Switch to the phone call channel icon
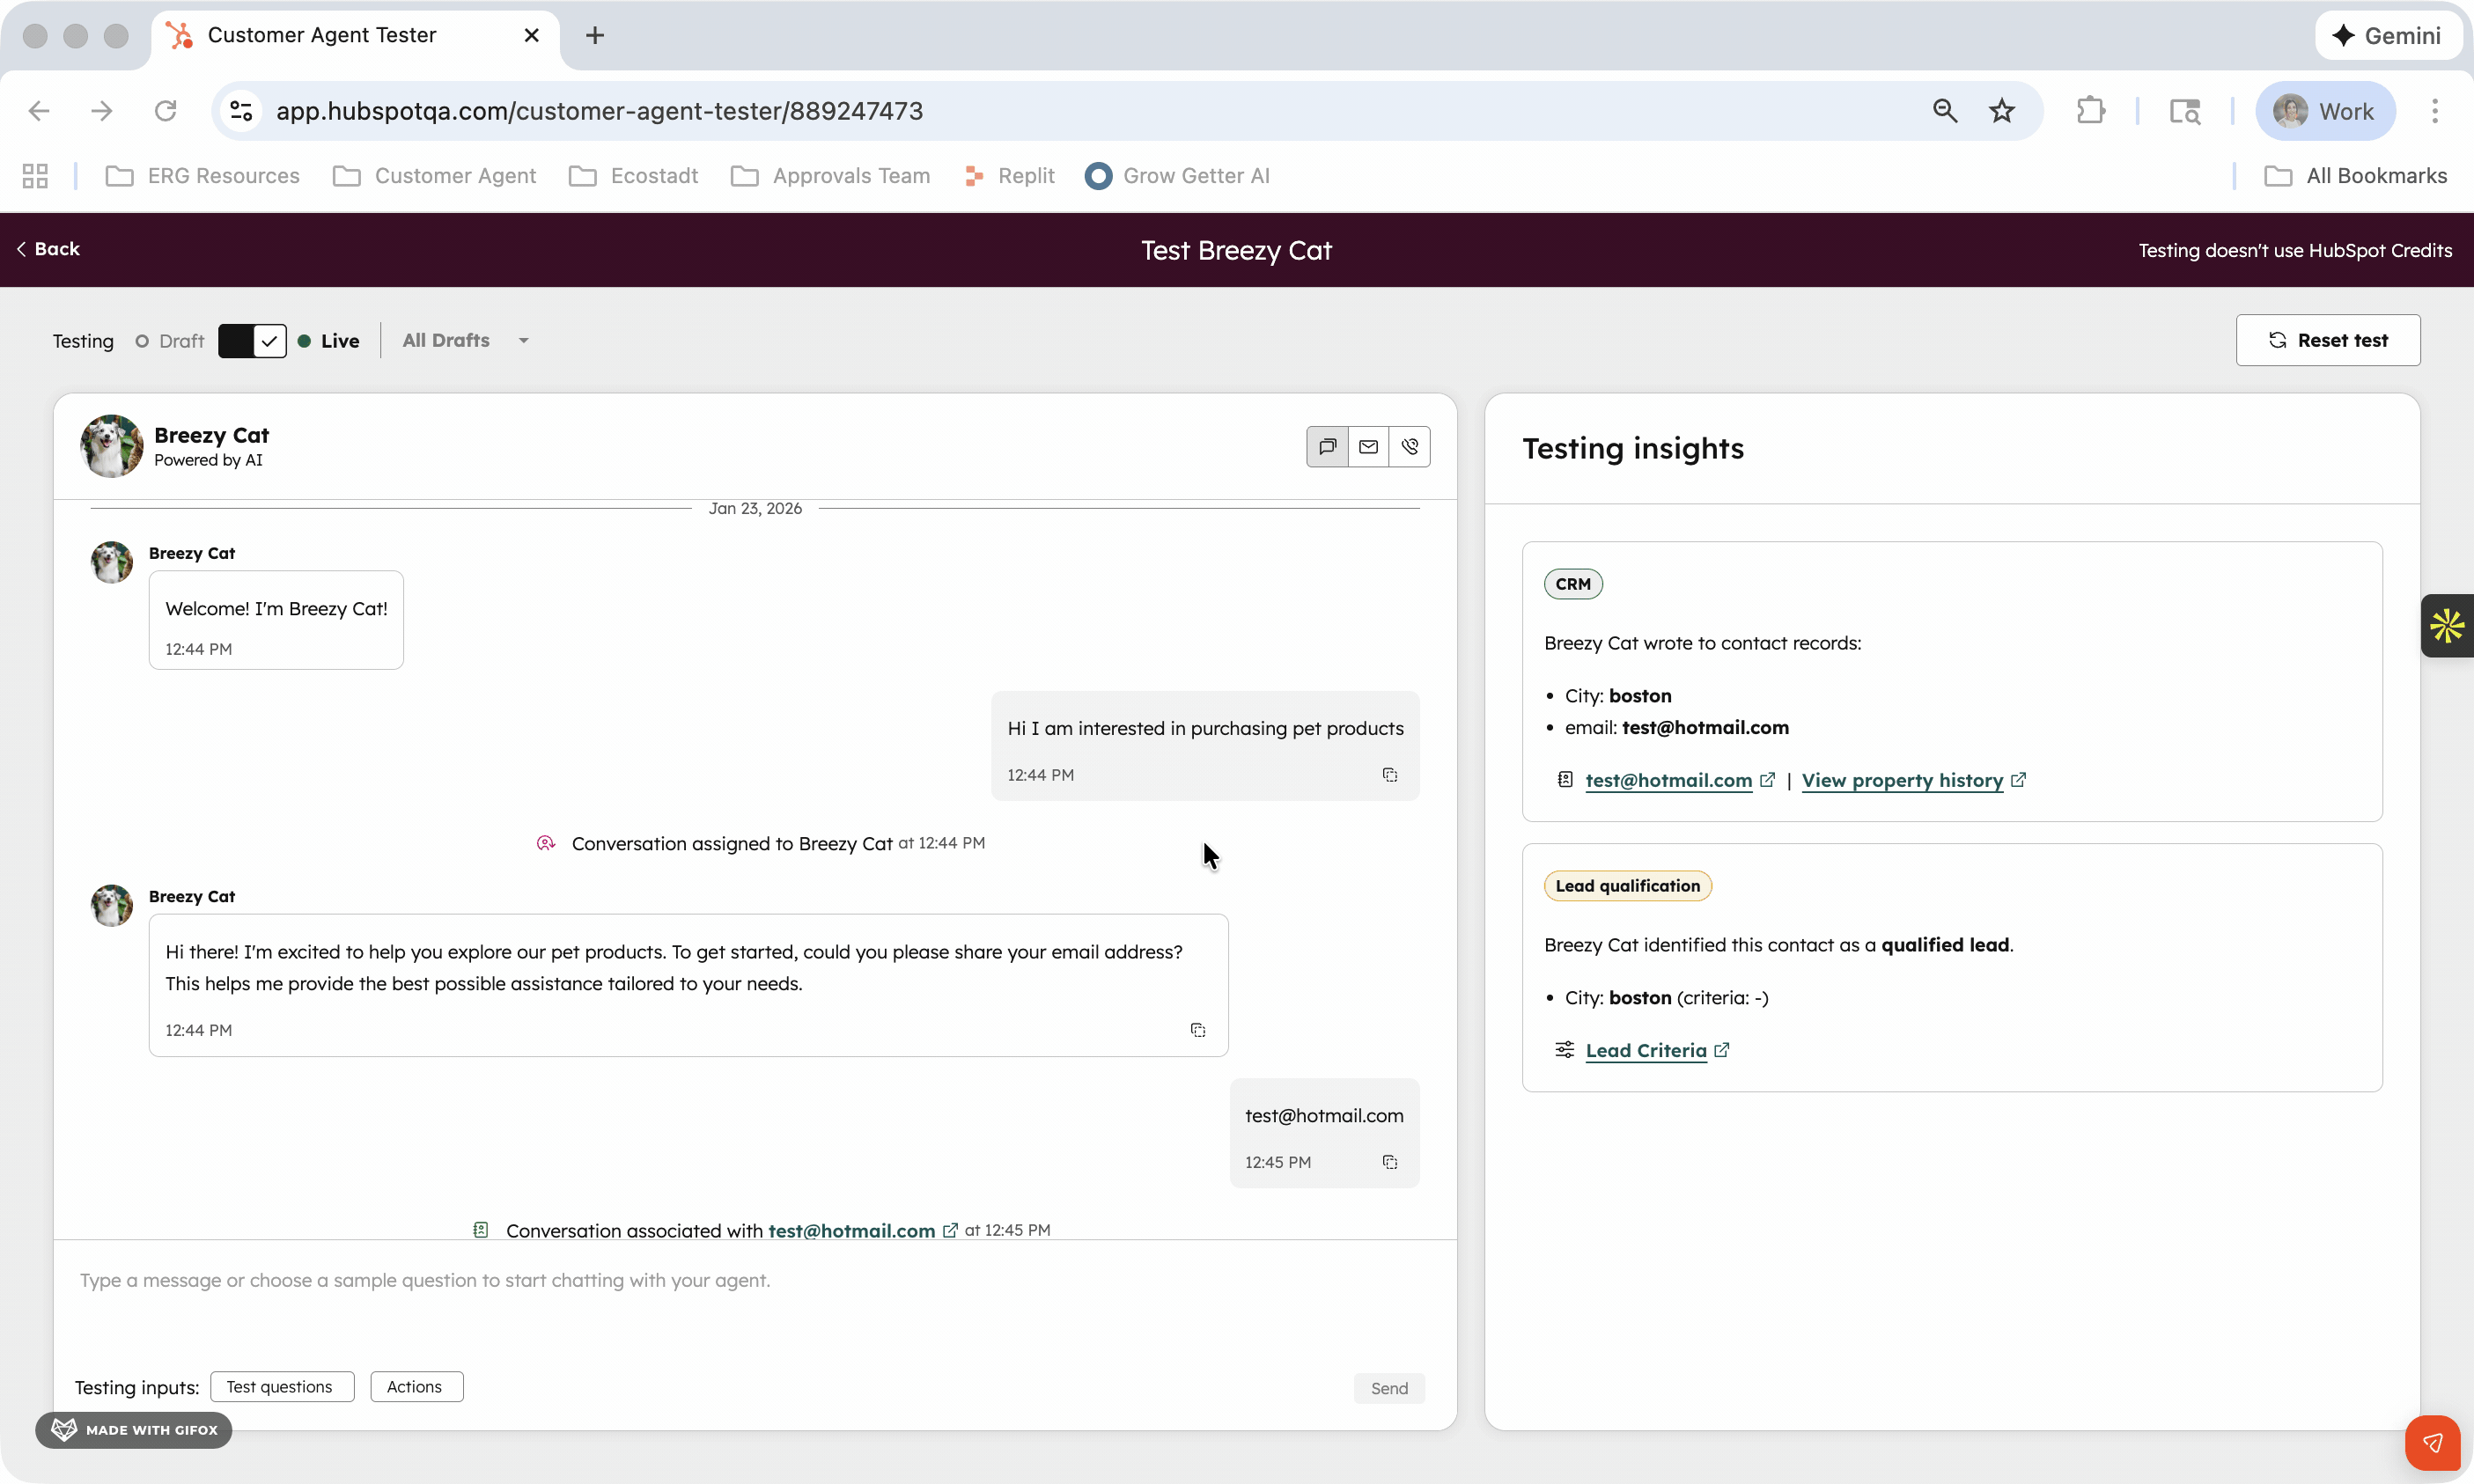The image size is (2474, 1484). pyautogui.click(x=1409, y=446)
